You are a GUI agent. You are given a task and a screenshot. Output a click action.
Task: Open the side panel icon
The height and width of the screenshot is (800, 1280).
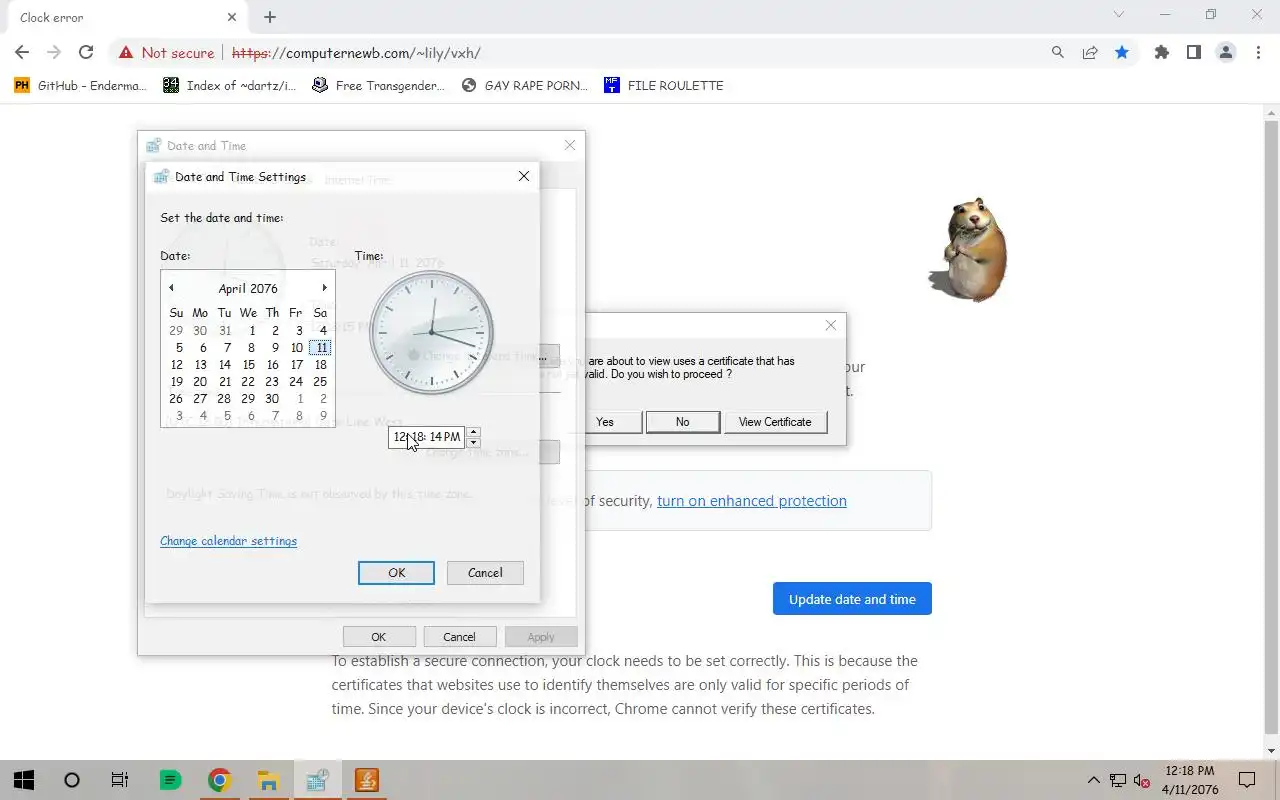coord(1193,53)
